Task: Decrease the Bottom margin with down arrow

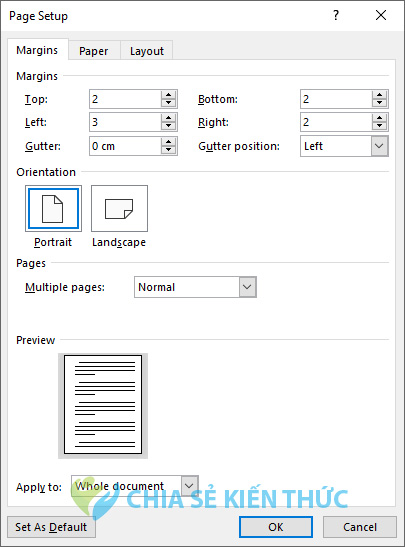Action: (379, 103)
